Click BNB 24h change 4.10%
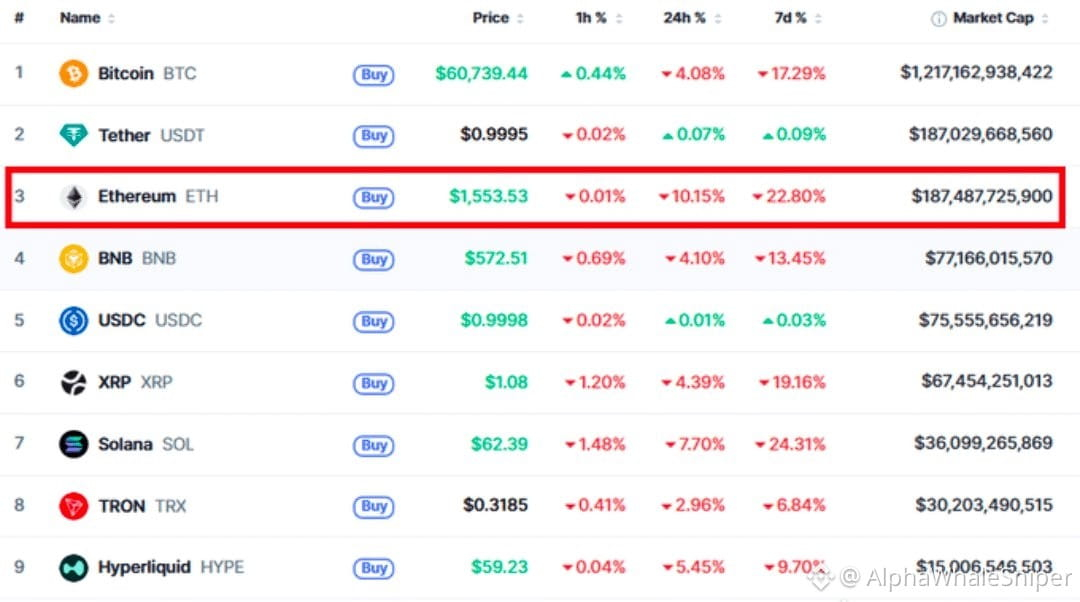 coord(695,258)
